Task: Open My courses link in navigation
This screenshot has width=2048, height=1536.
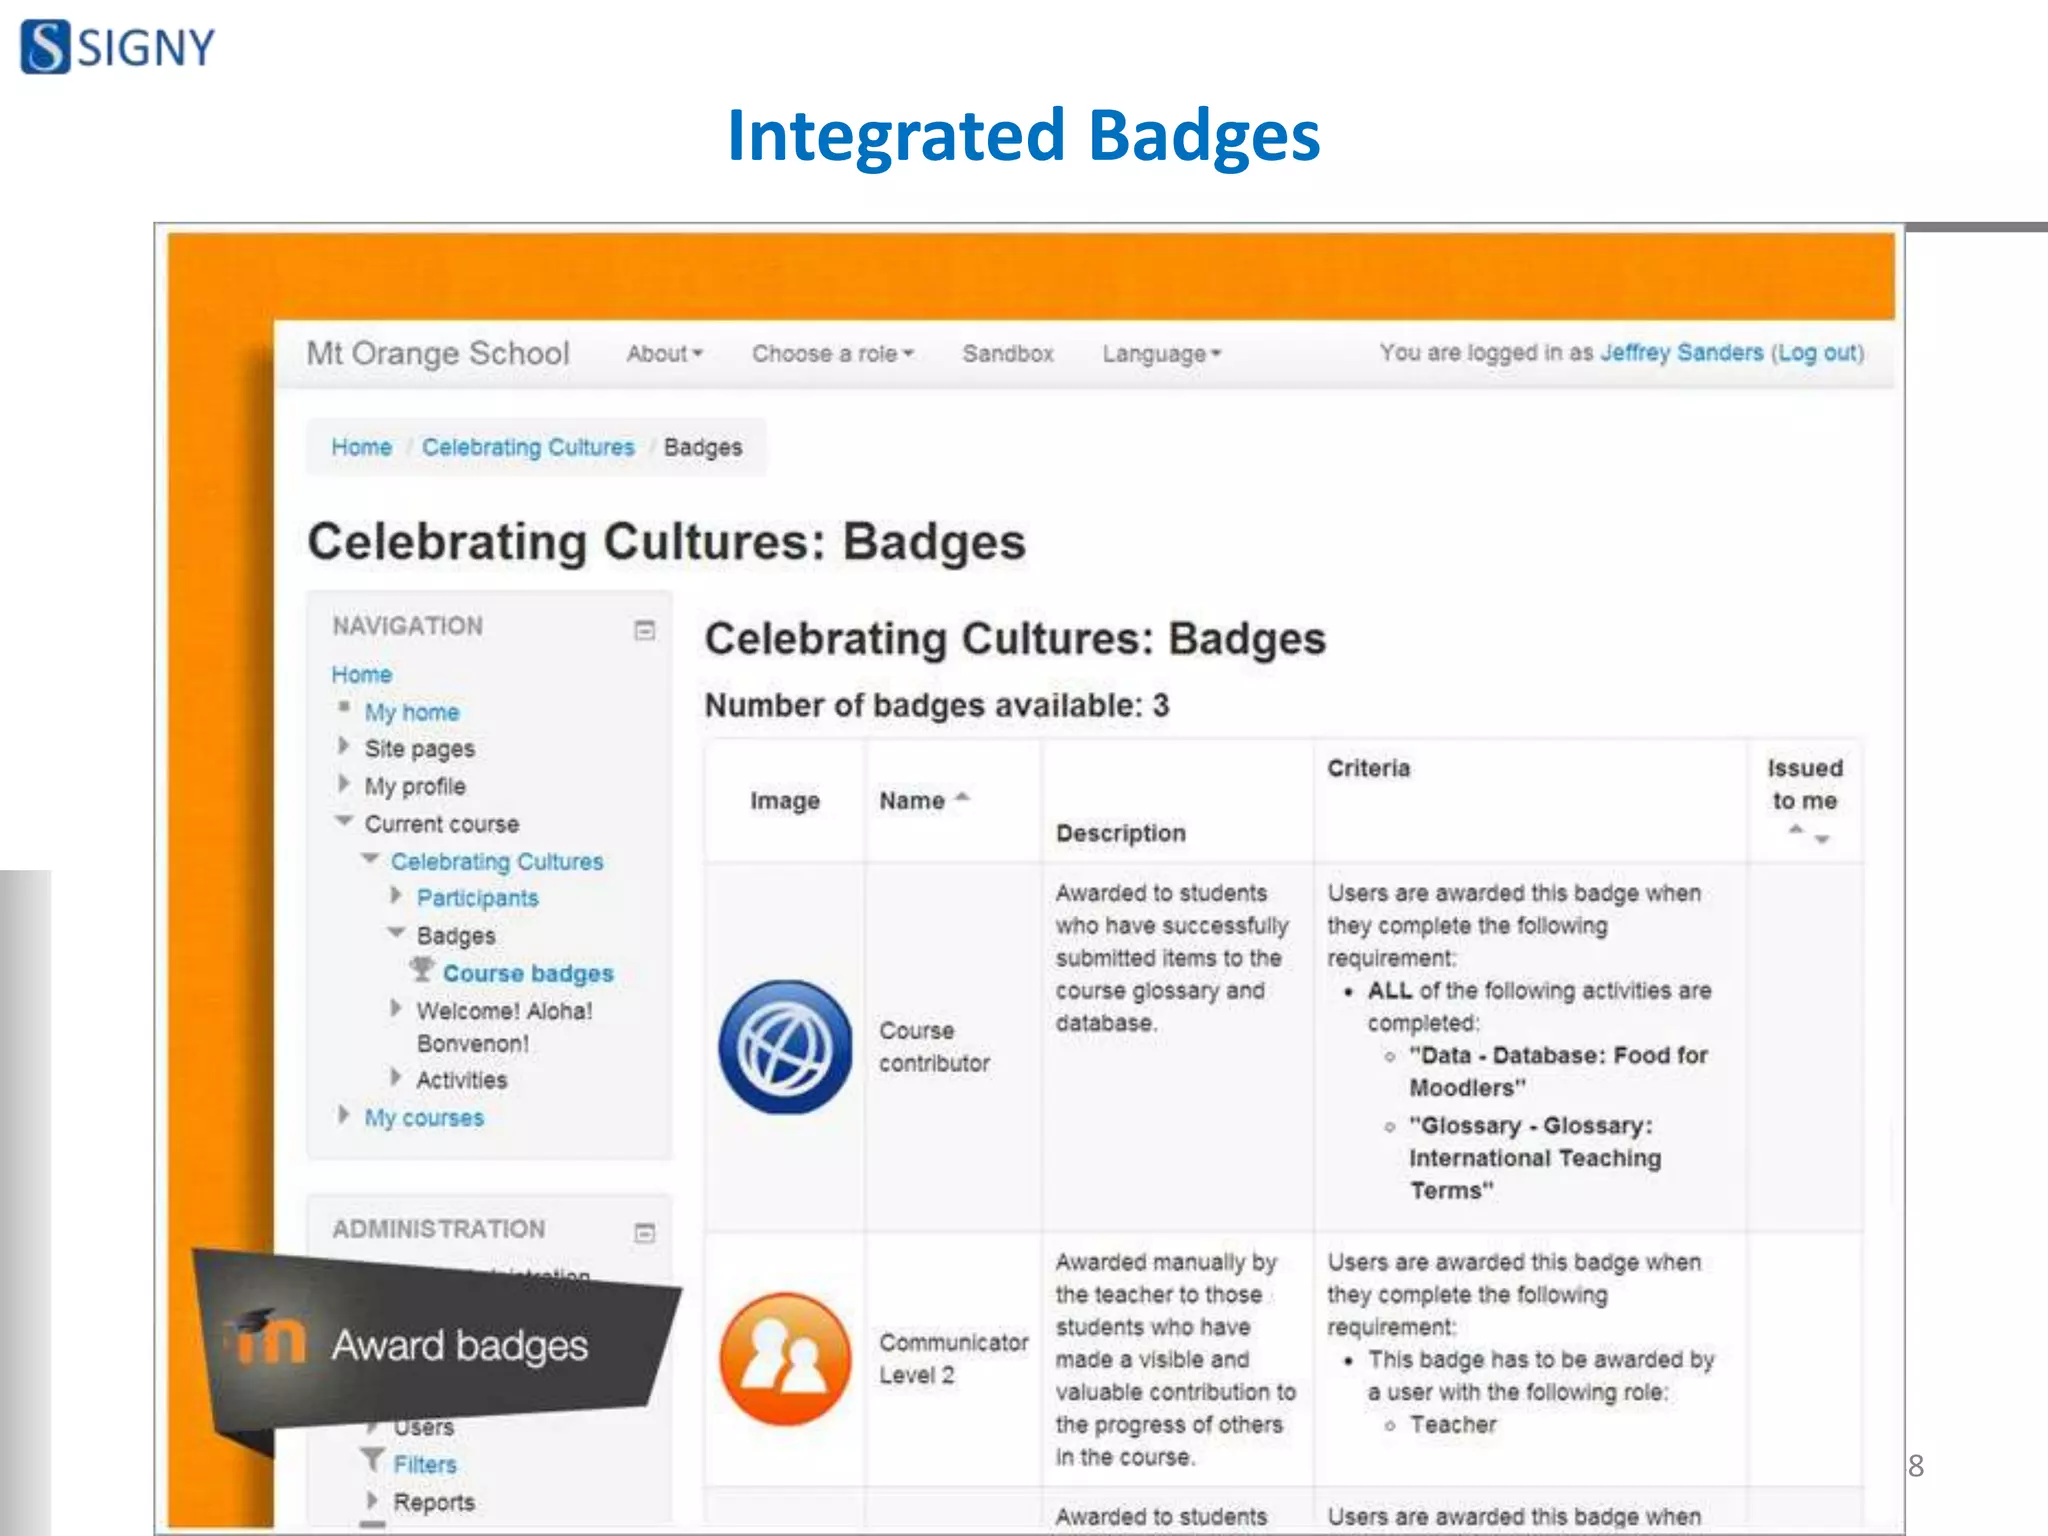Action: point(424,1118)
